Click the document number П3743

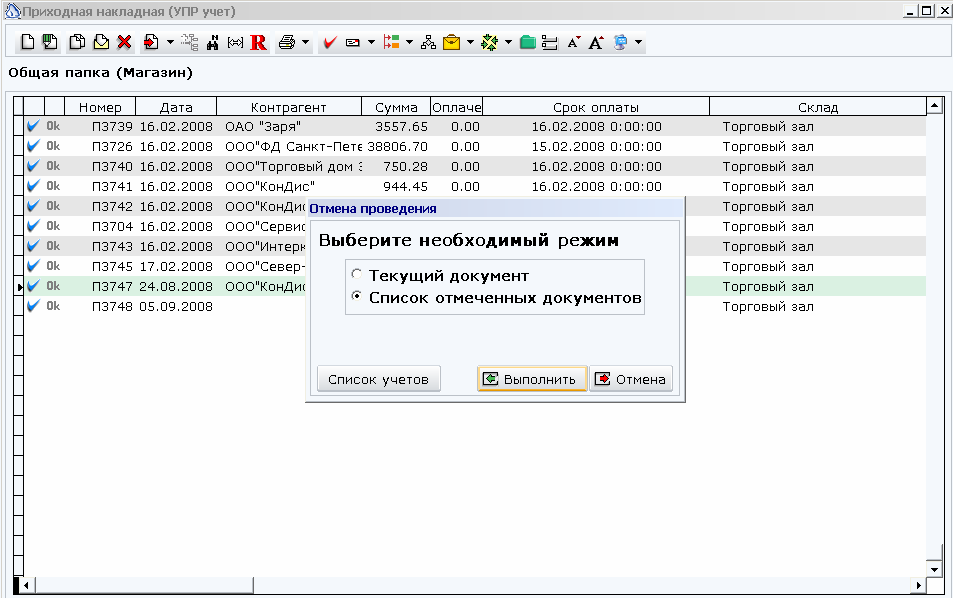point(112,246)
